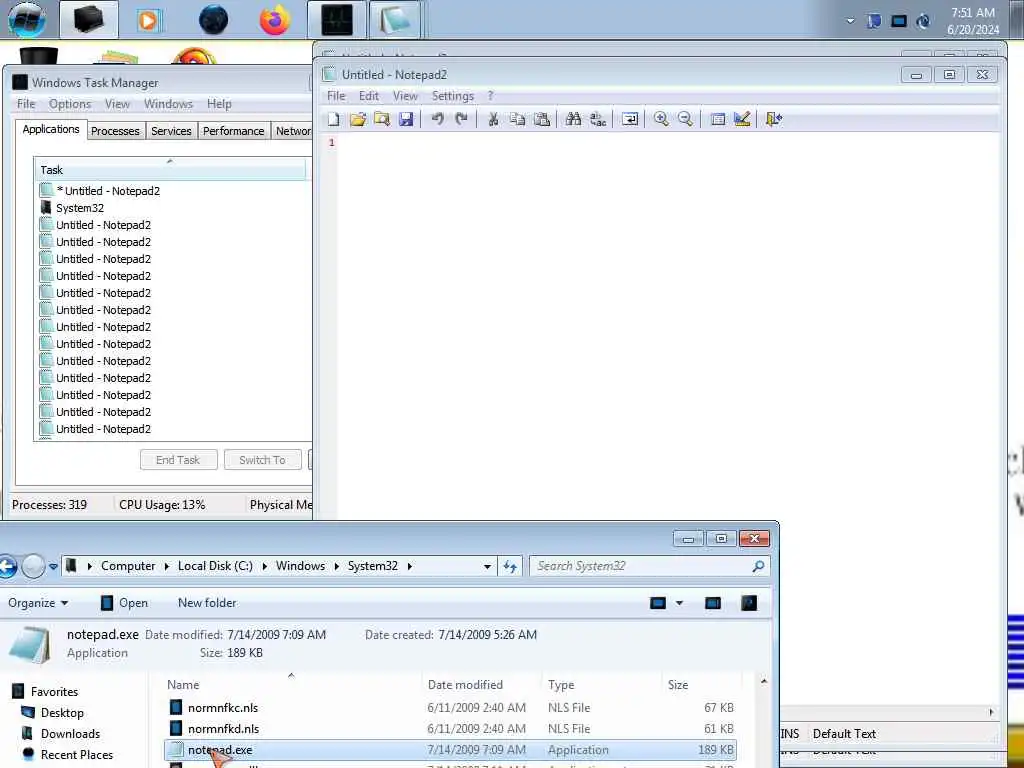Switch to the Processes tab in Task Manager

point(115,131)
